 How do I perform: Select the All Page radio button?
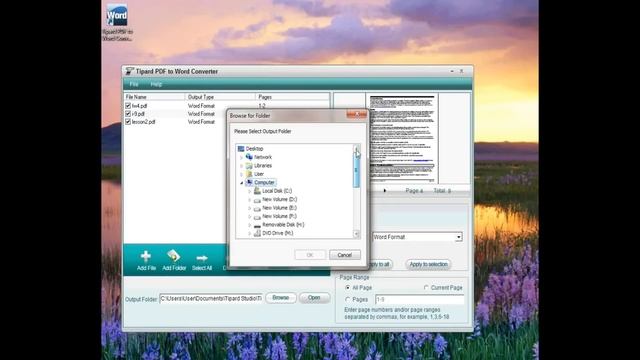point(348,288)
